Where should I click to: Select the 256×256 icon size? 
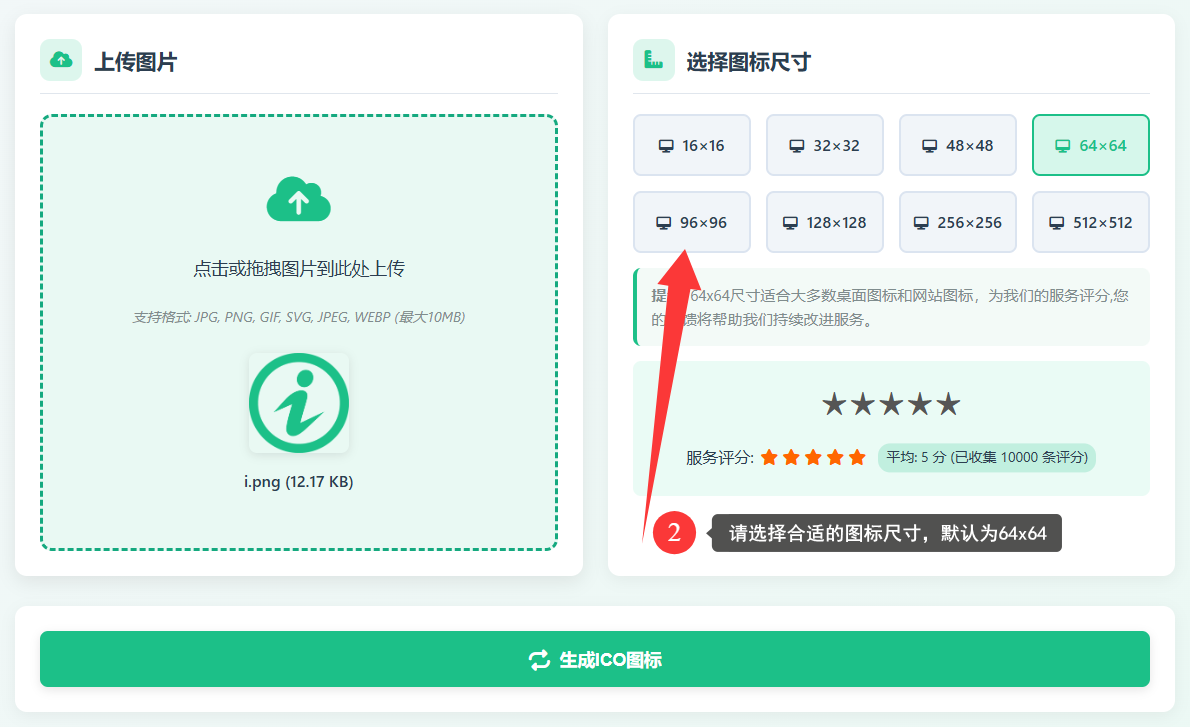[x=957, y=222]
